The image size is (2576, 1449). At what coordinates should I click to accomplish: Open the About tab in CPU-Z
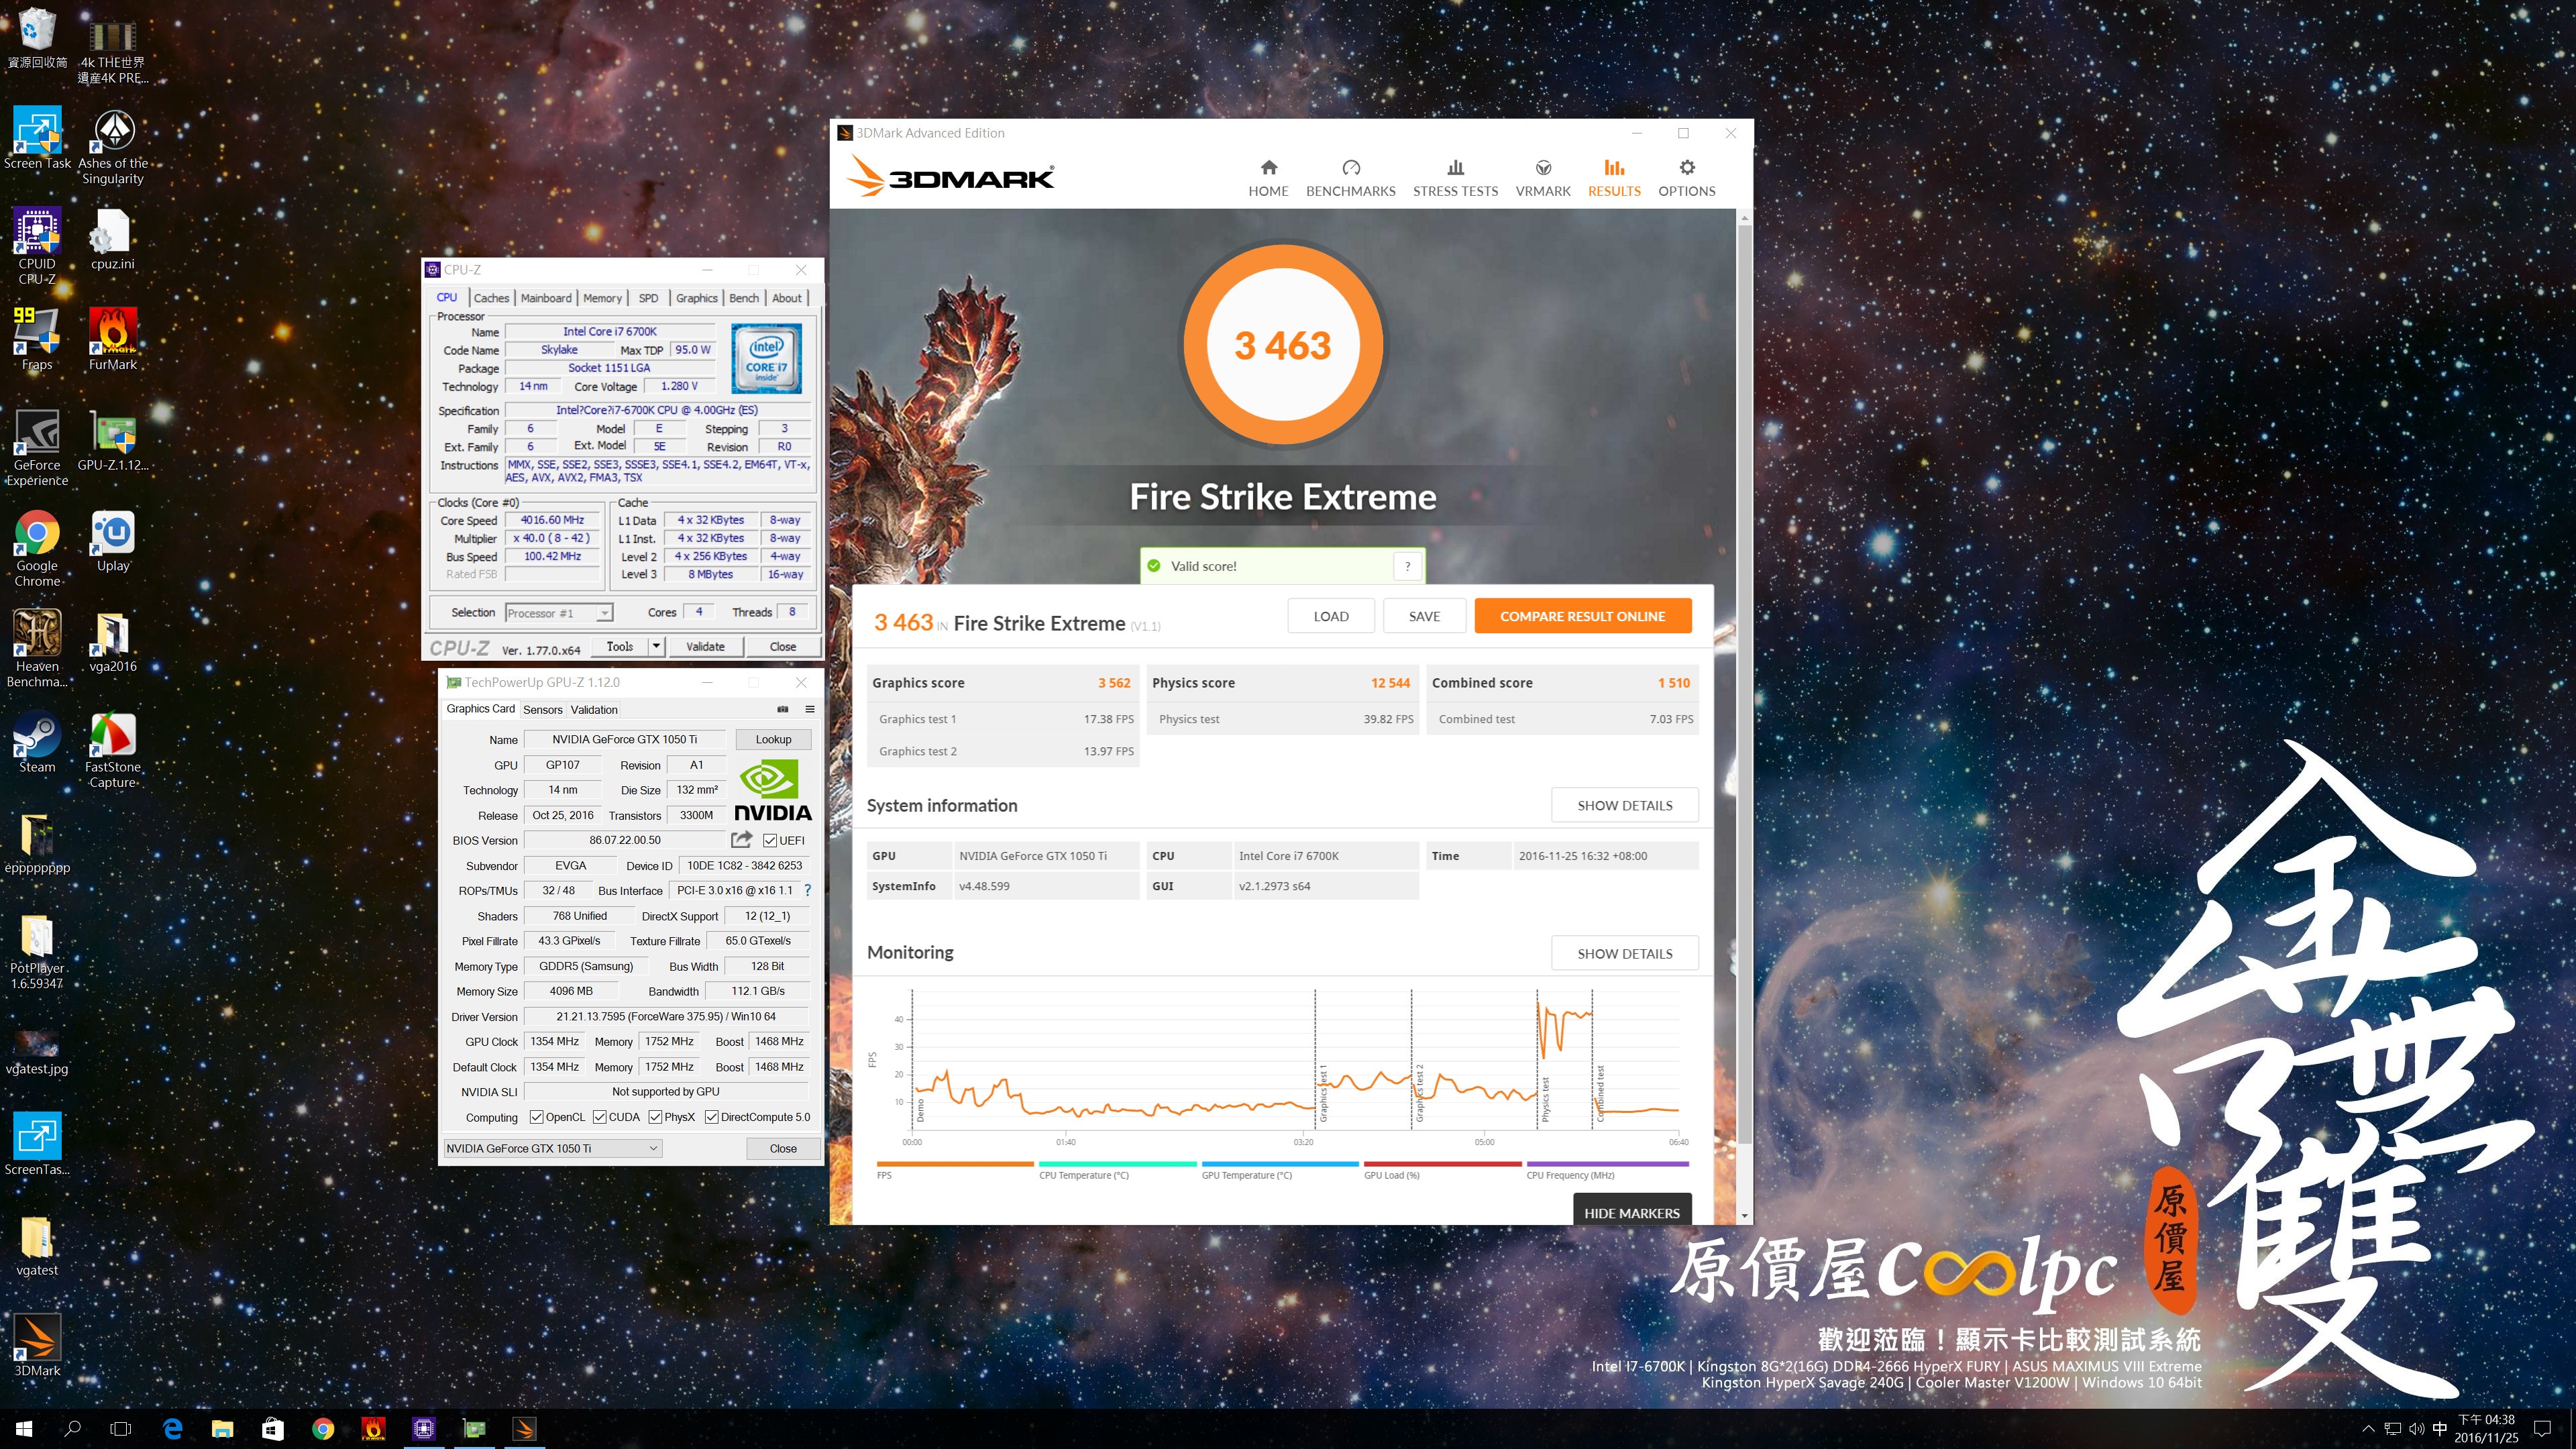[x=787, y=298]
